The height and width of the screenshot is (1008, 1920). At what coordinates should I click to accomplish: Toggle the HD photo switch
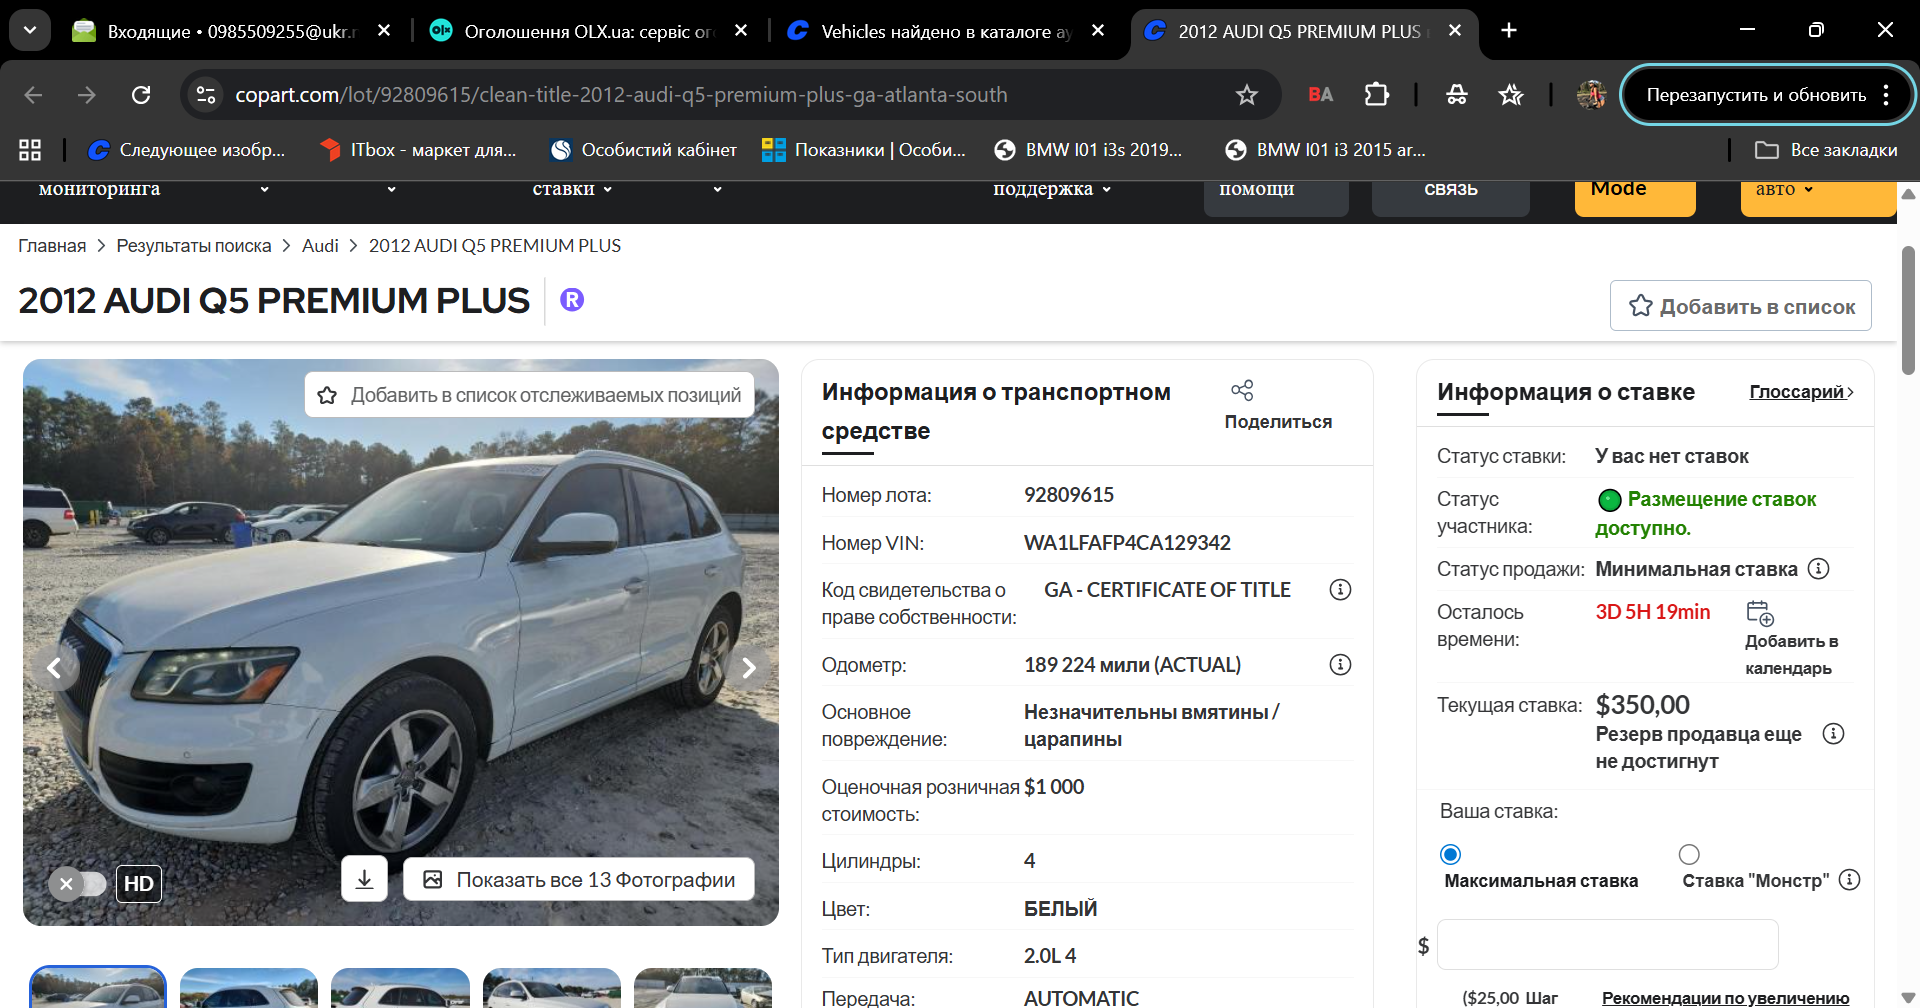pyautogui.click(x=78, y=884)
